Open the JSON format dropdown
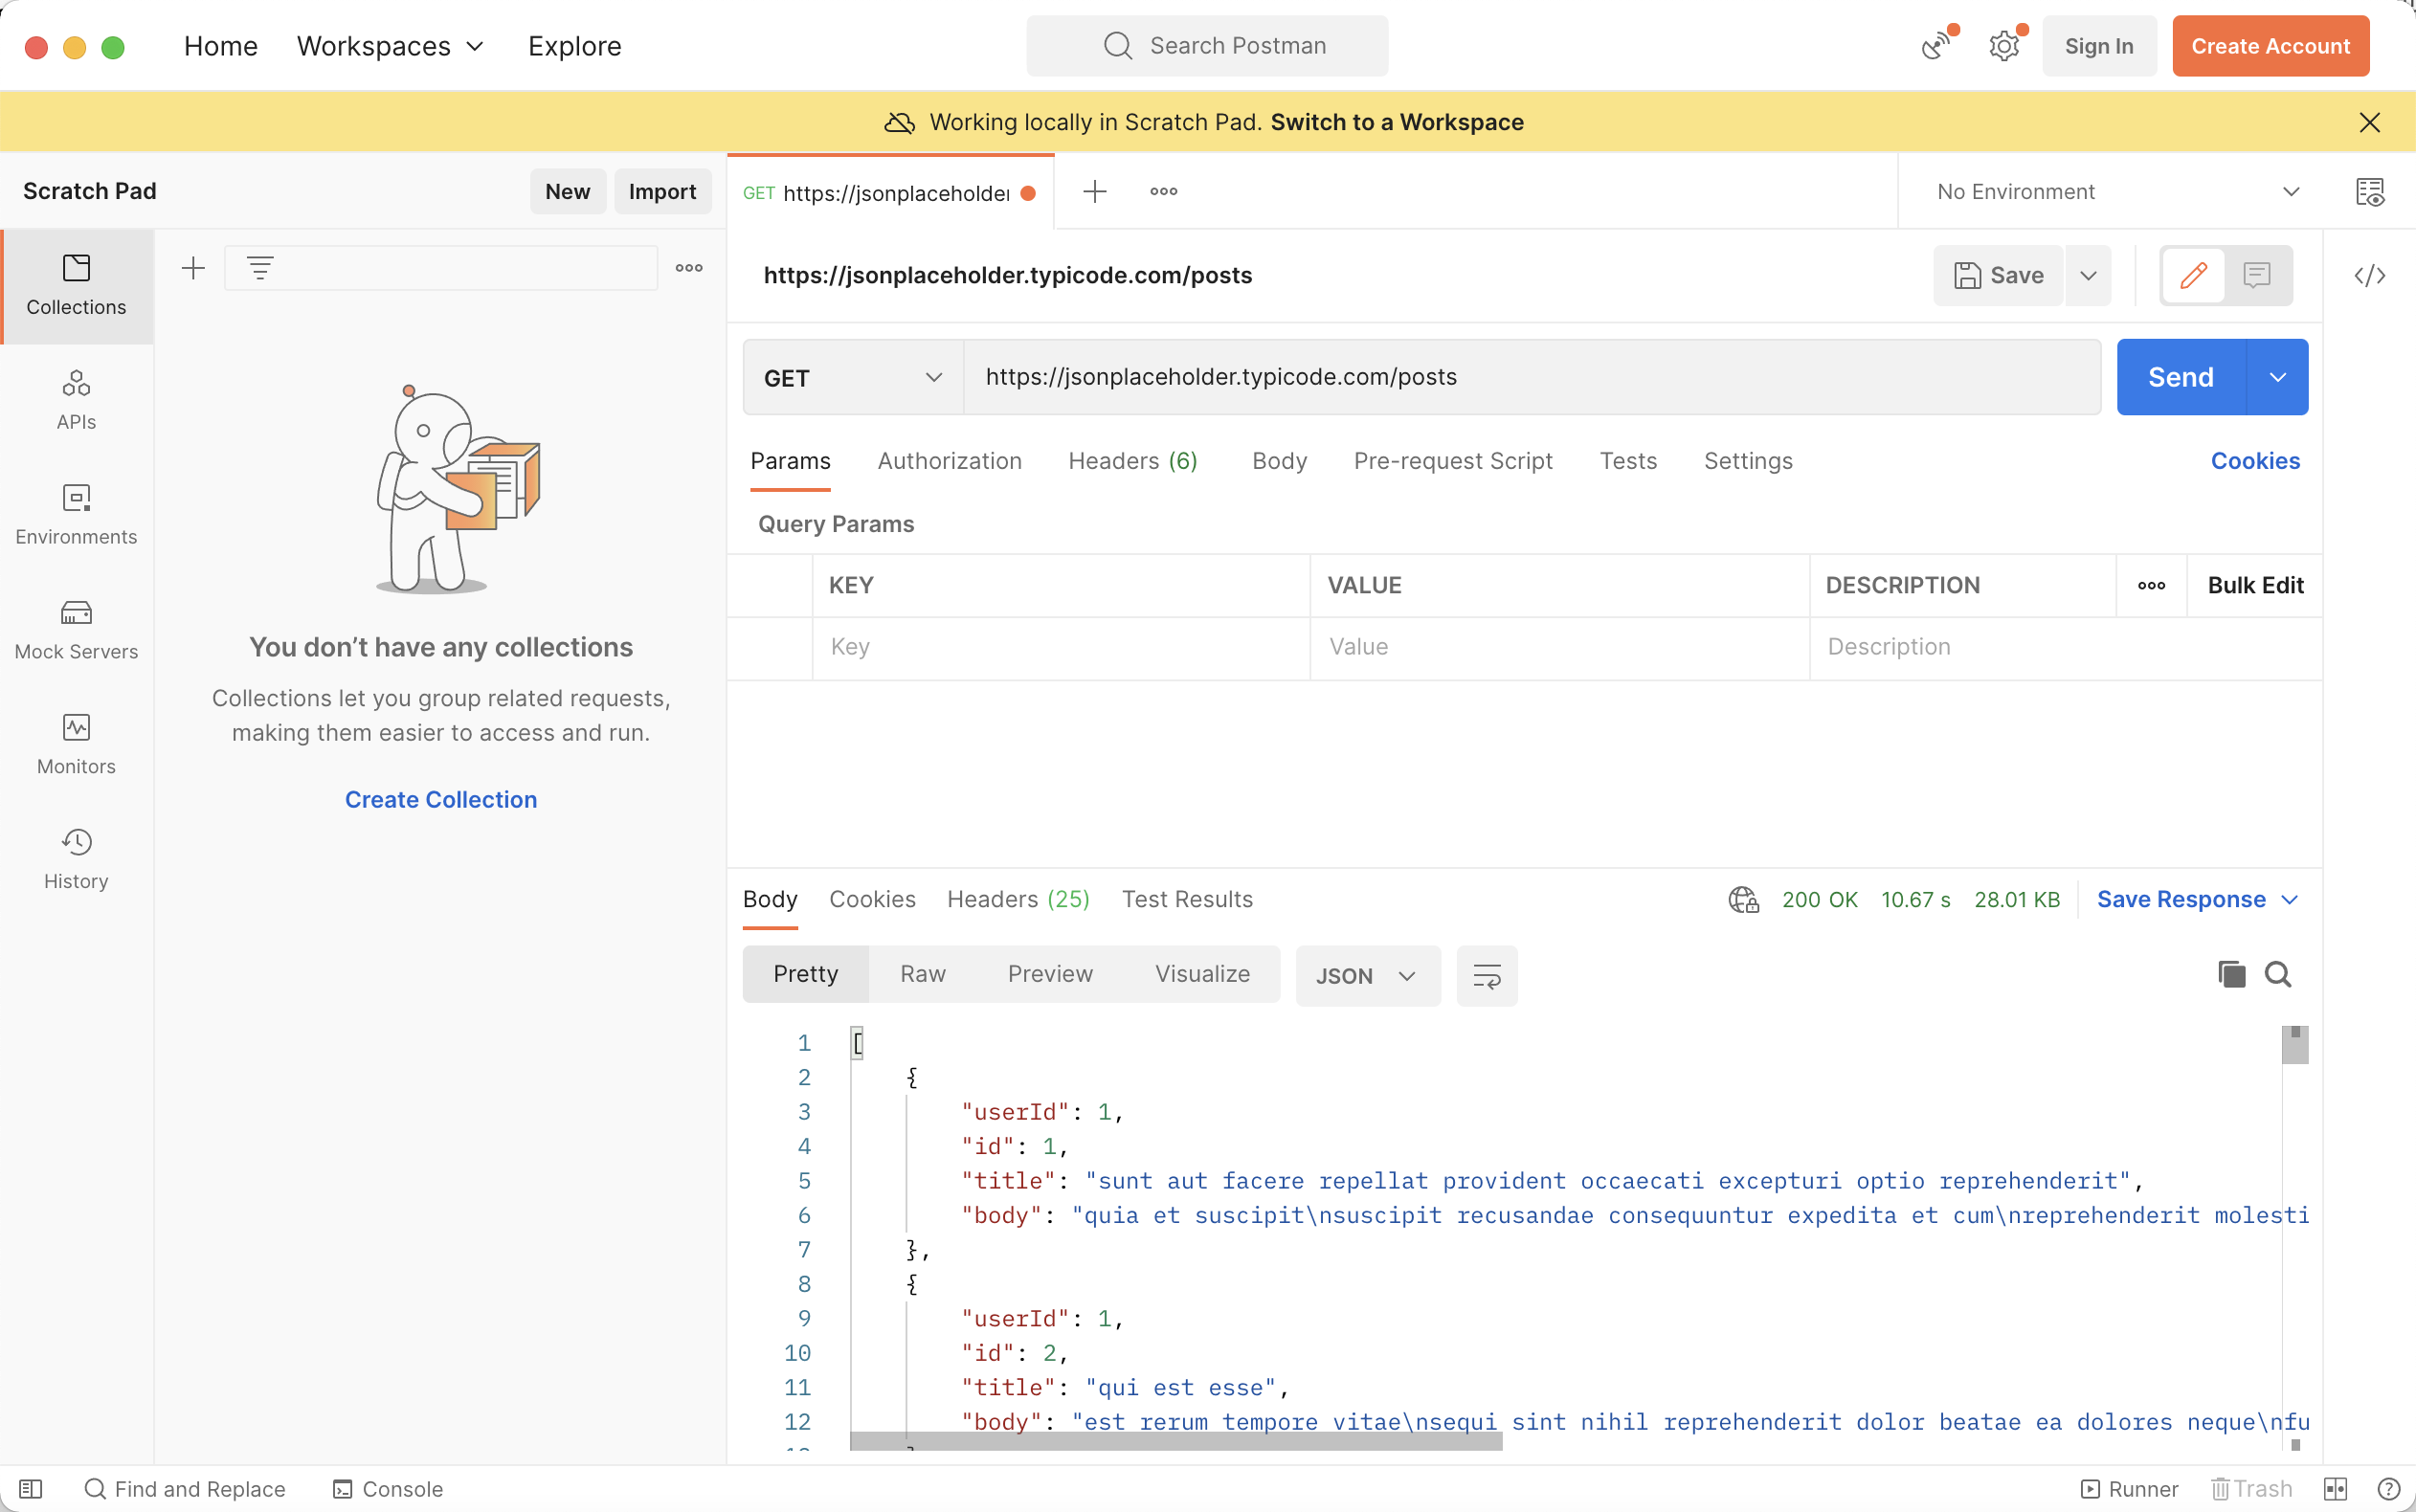Screen dimensions: 2416x1512 (1366, 976)
